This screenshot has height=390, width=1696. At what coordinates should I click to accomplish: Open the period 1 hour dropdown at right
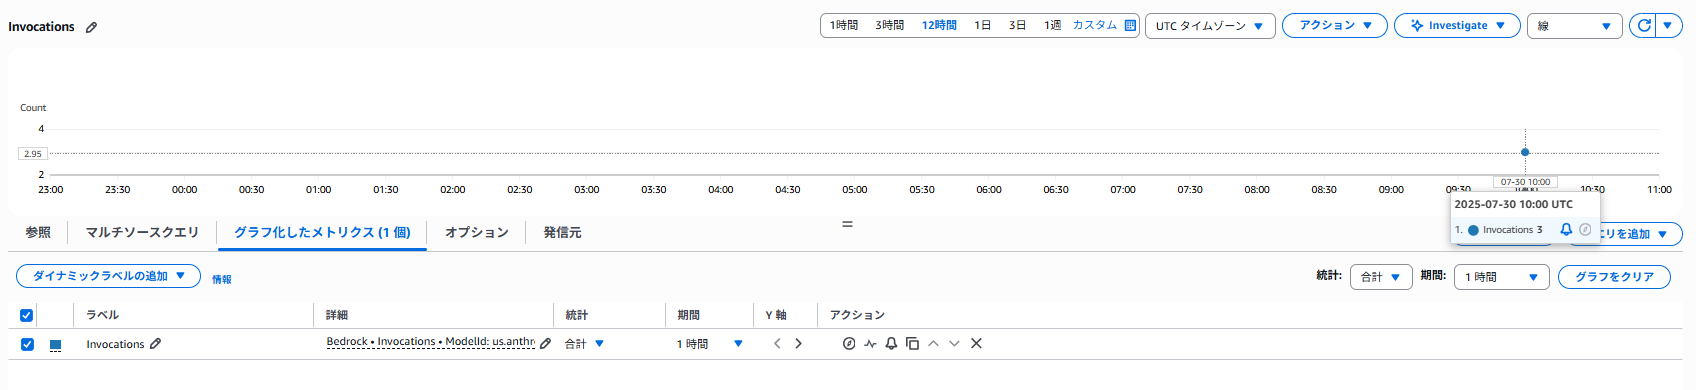tap(1502, 277)
